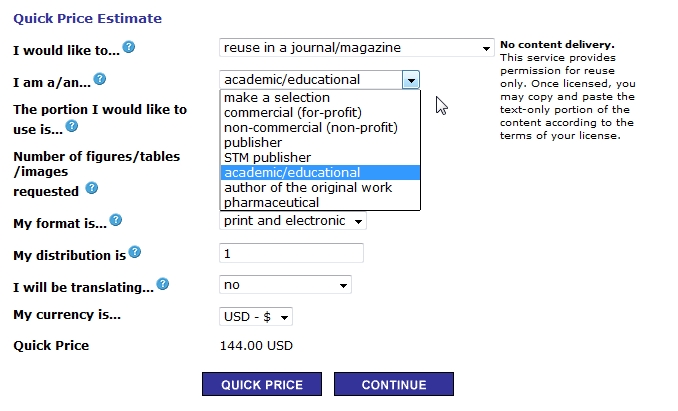The image size is (678, 411).
Task: Choose the "pharmaceutical" list option
Action: pos(272,202)
